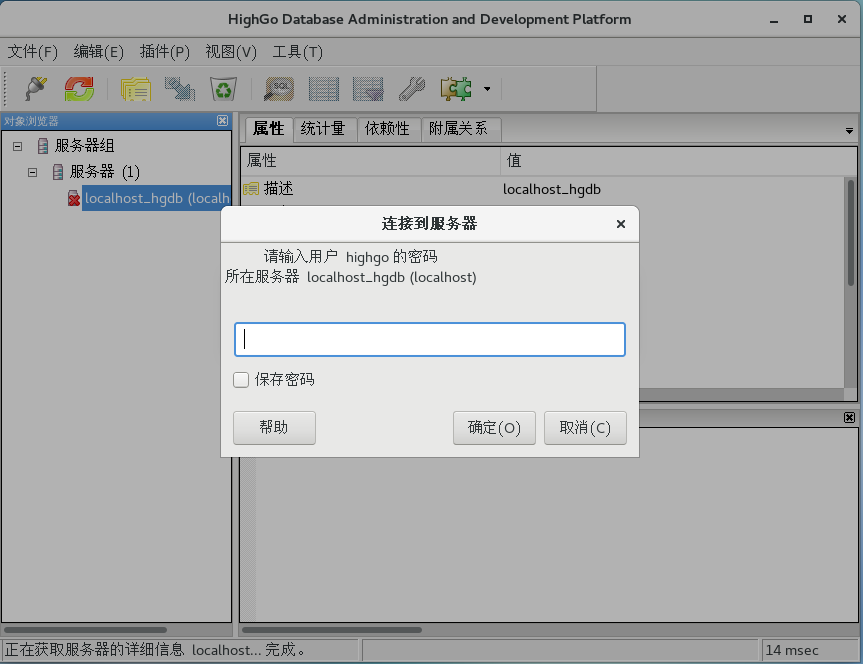863x664 pixels.
Task: Open the maintenance wrench toolbar icon
Action: click(x=411, y=89)
